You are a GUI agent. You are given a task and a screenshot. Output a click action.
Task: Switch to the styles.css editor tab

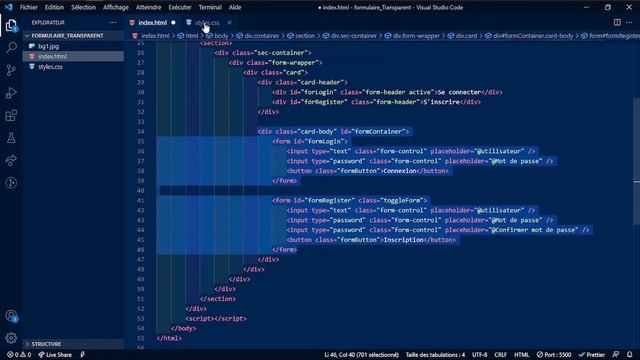point(207,22)
